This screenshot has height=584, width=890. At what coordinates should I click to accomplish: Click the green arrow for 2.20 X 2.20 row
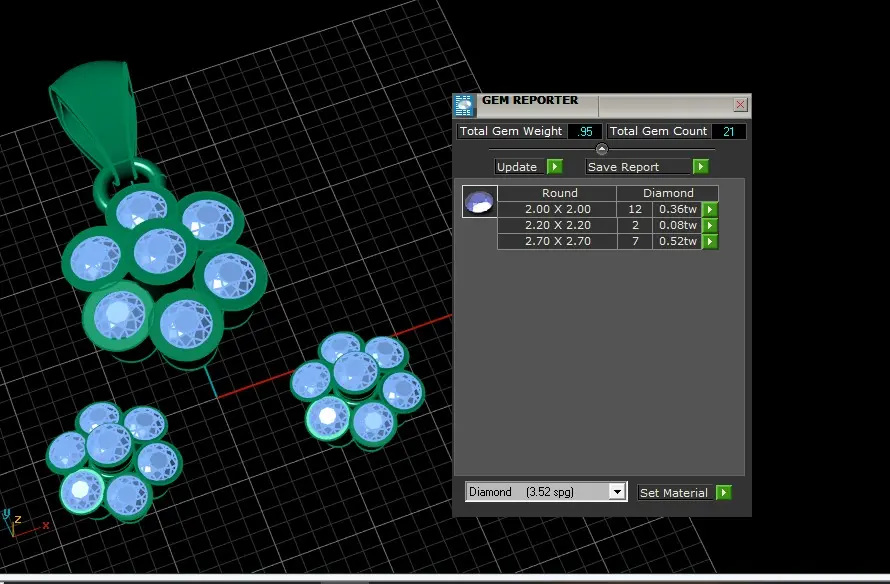click(x=710, y=225)
